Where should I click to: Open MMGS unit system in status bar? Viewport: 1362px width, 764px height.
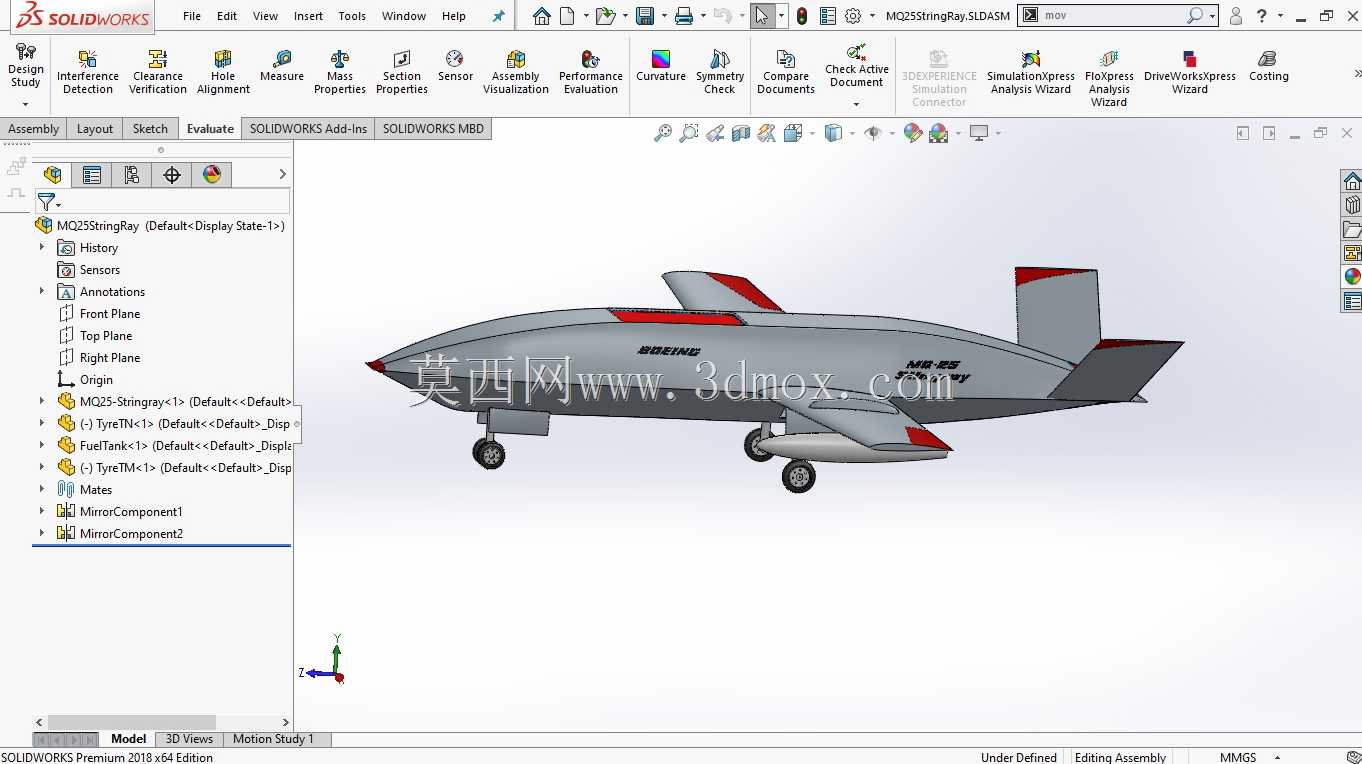tap(1238, 757)
